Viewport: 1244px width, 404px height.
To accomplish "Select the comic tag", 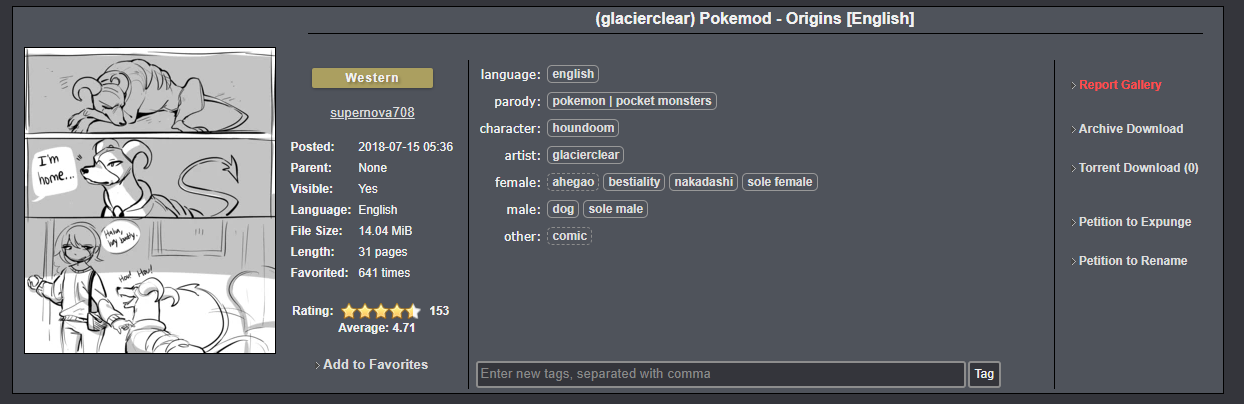I will [x=570, y=236].
